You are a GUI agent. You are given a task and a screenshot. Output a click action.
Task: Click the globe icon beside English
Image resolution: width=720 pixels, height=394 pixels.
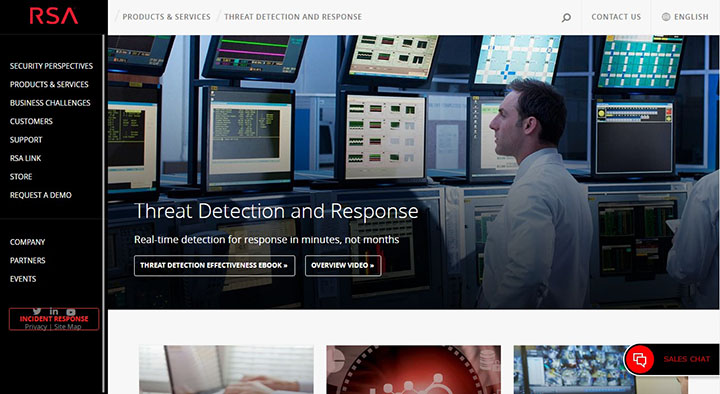[666, 17]
